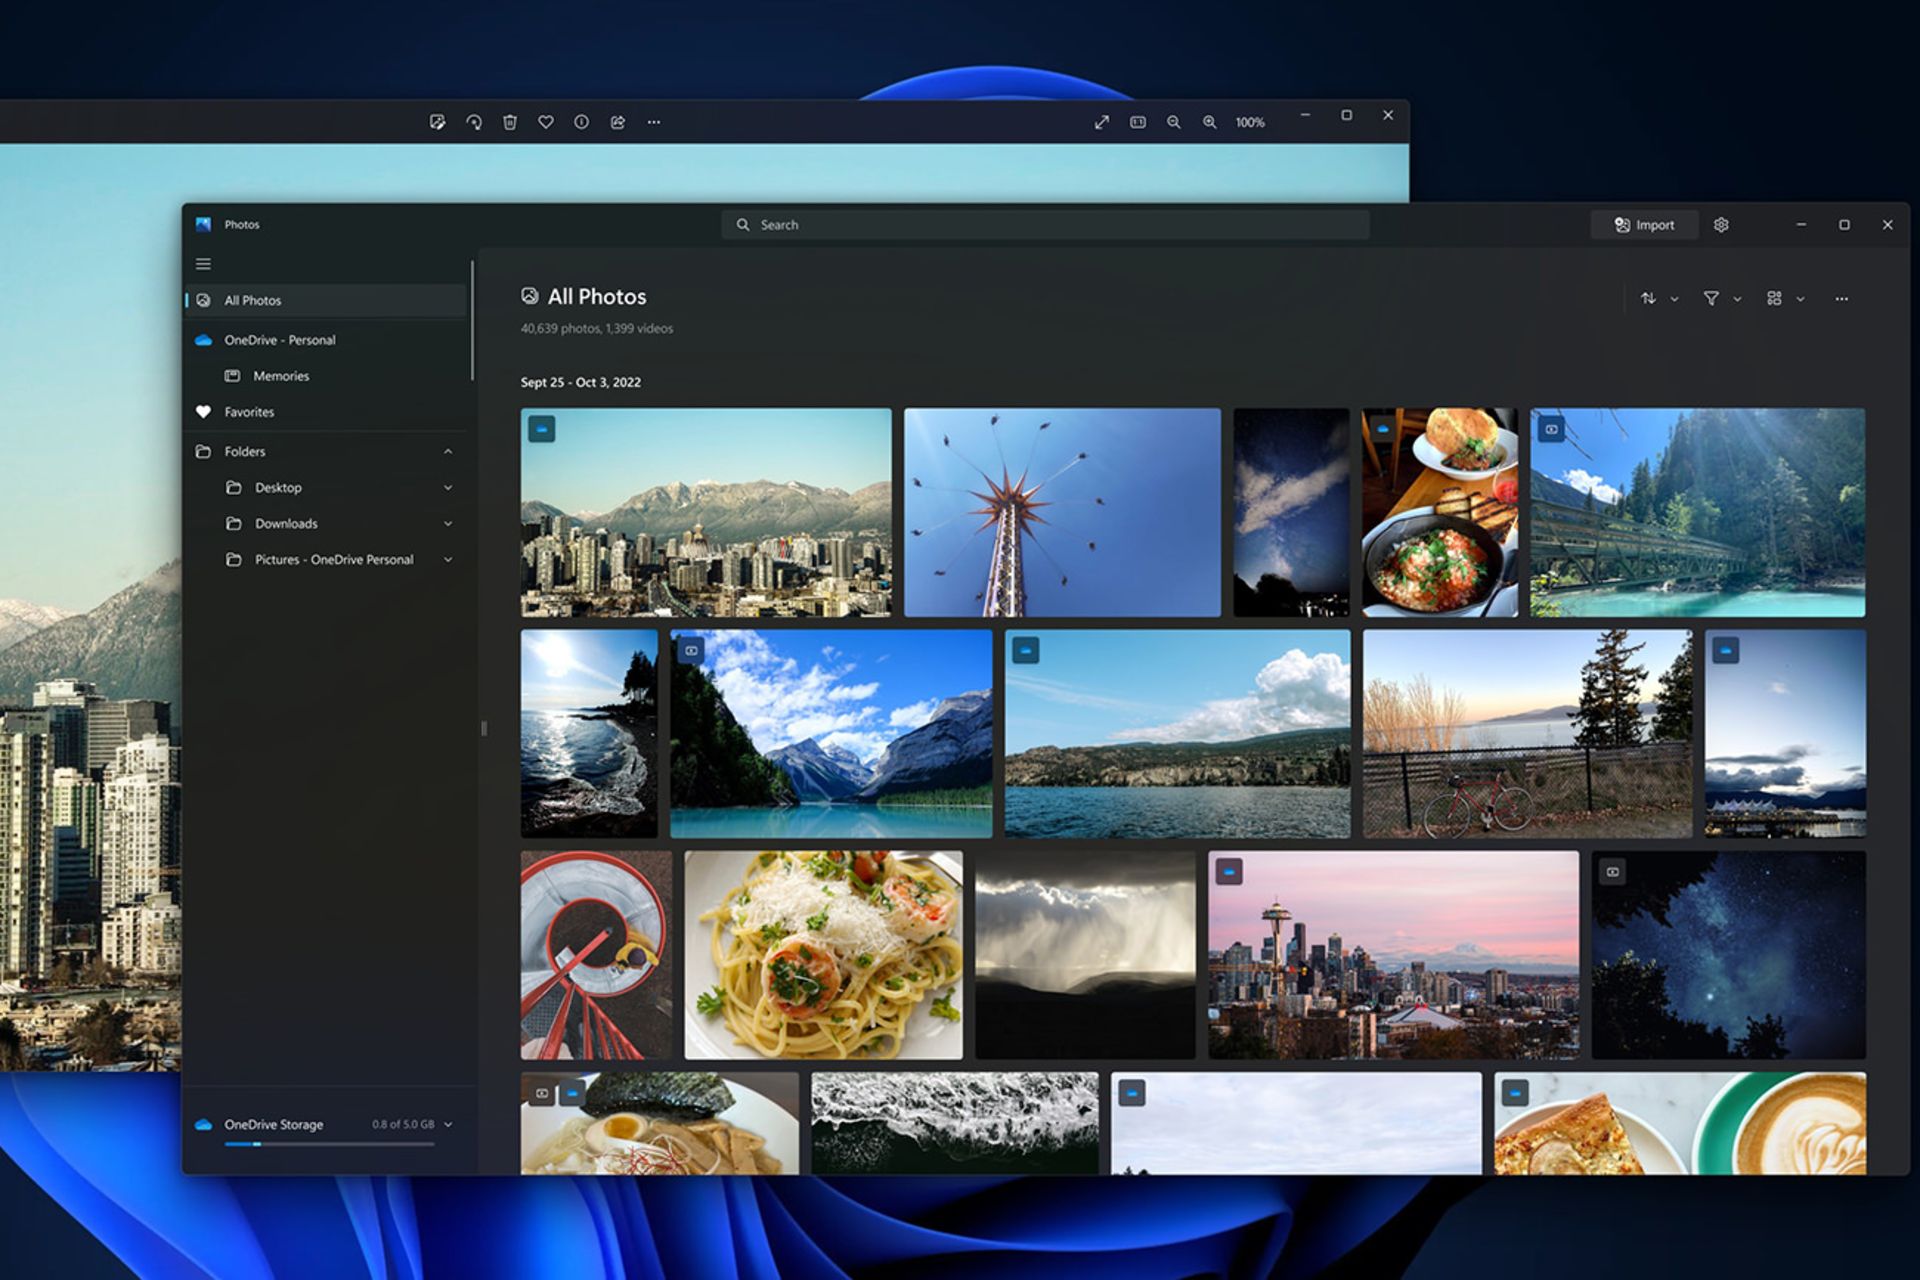Open the red spiral staircase photo

pos(596,955)
